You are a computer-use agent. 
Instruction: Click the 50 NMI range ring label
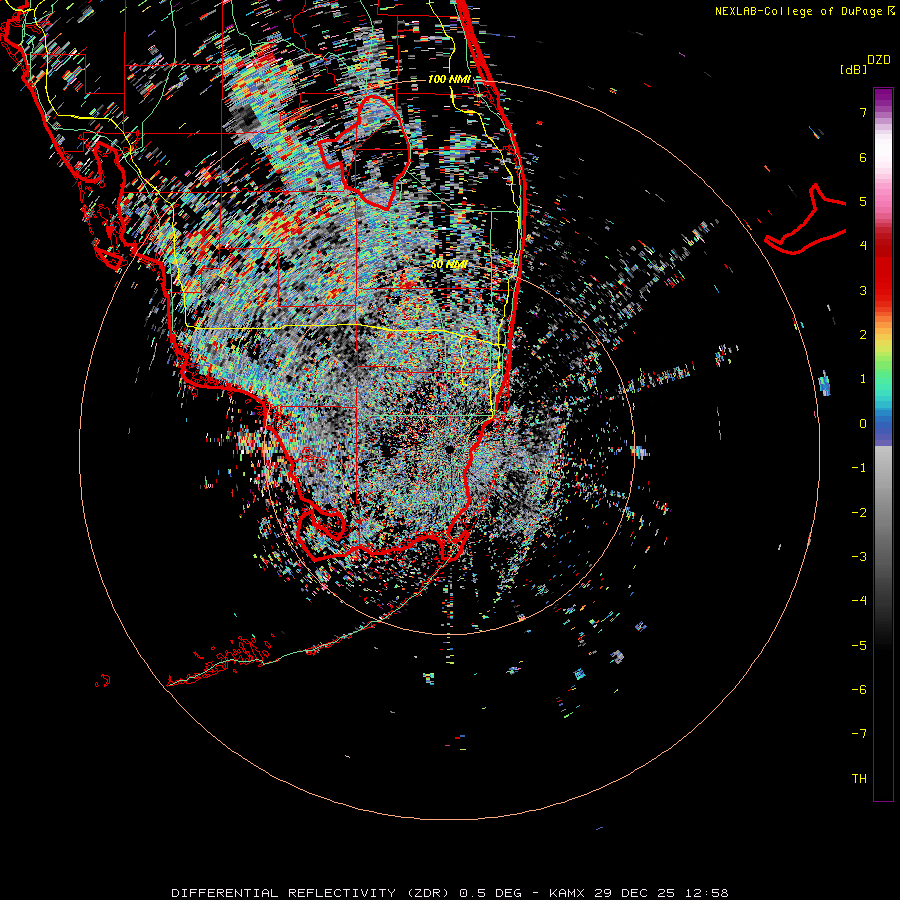(x=449, y=264)
